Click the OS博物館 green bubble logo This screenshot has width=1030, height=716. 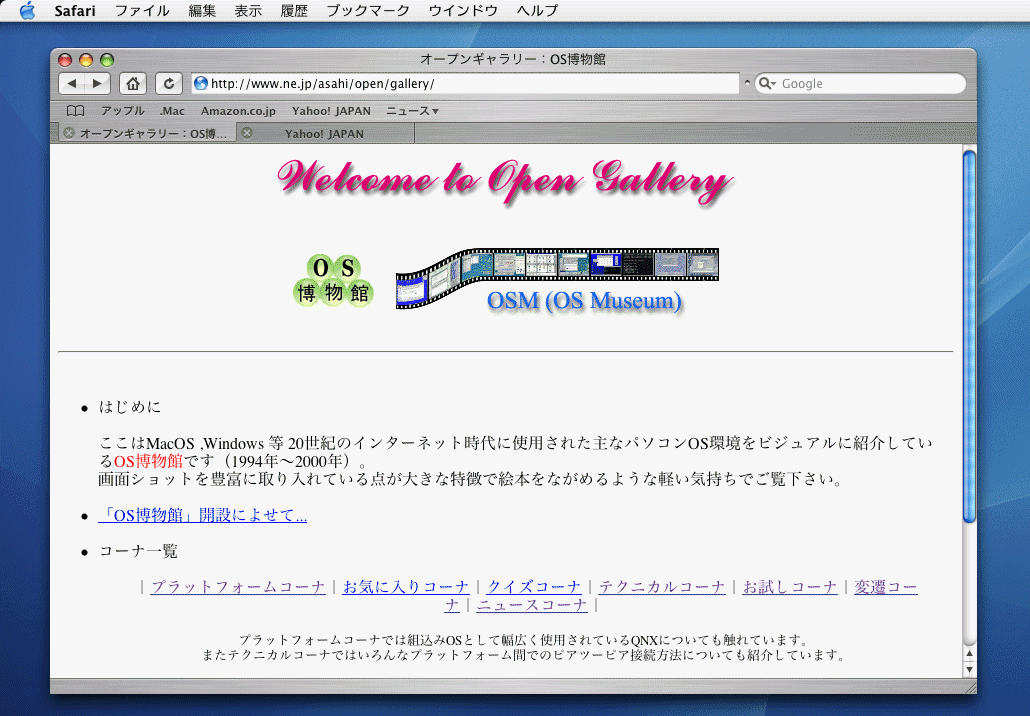[x=333, y=280]
